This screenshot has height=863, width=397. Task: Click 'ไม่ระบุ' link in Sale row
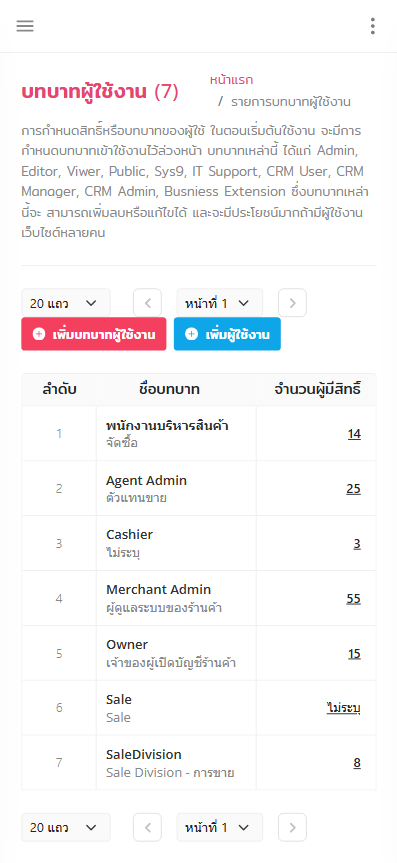pos(344,708)
